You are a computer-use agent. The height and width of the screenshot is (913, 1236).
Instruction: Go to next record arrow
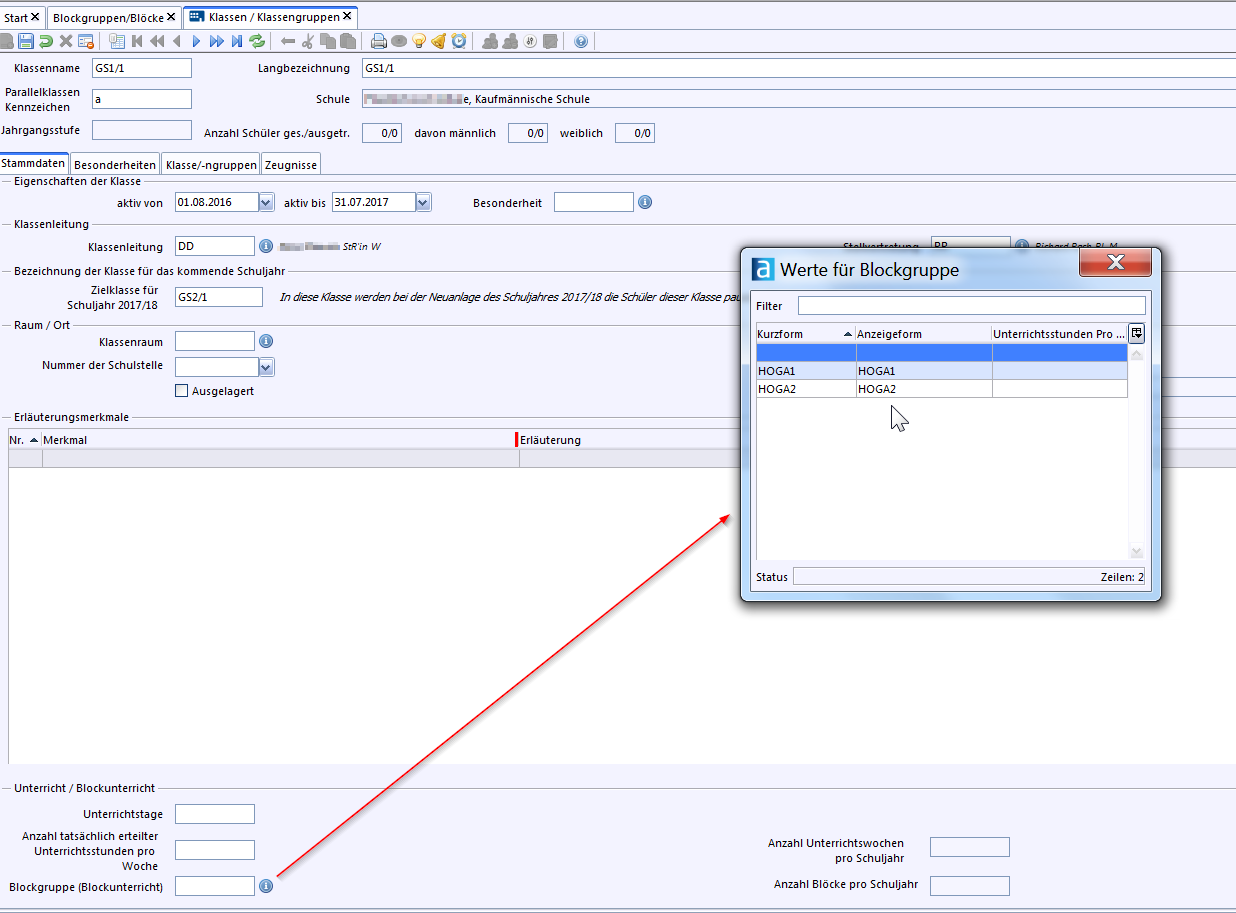point(196,41)
